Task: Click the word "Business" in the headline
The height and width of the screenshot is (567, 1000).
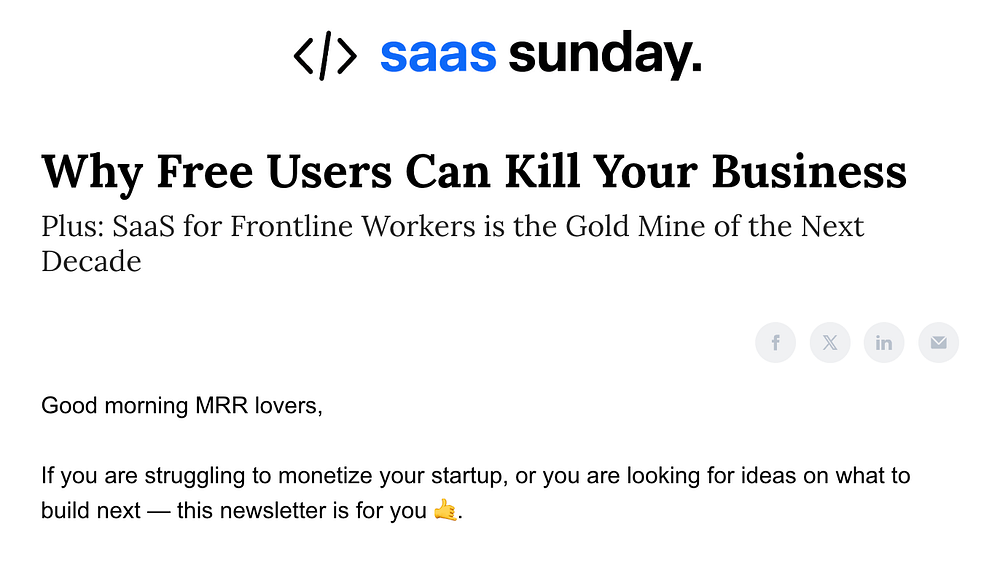Action: pos(809,171)
